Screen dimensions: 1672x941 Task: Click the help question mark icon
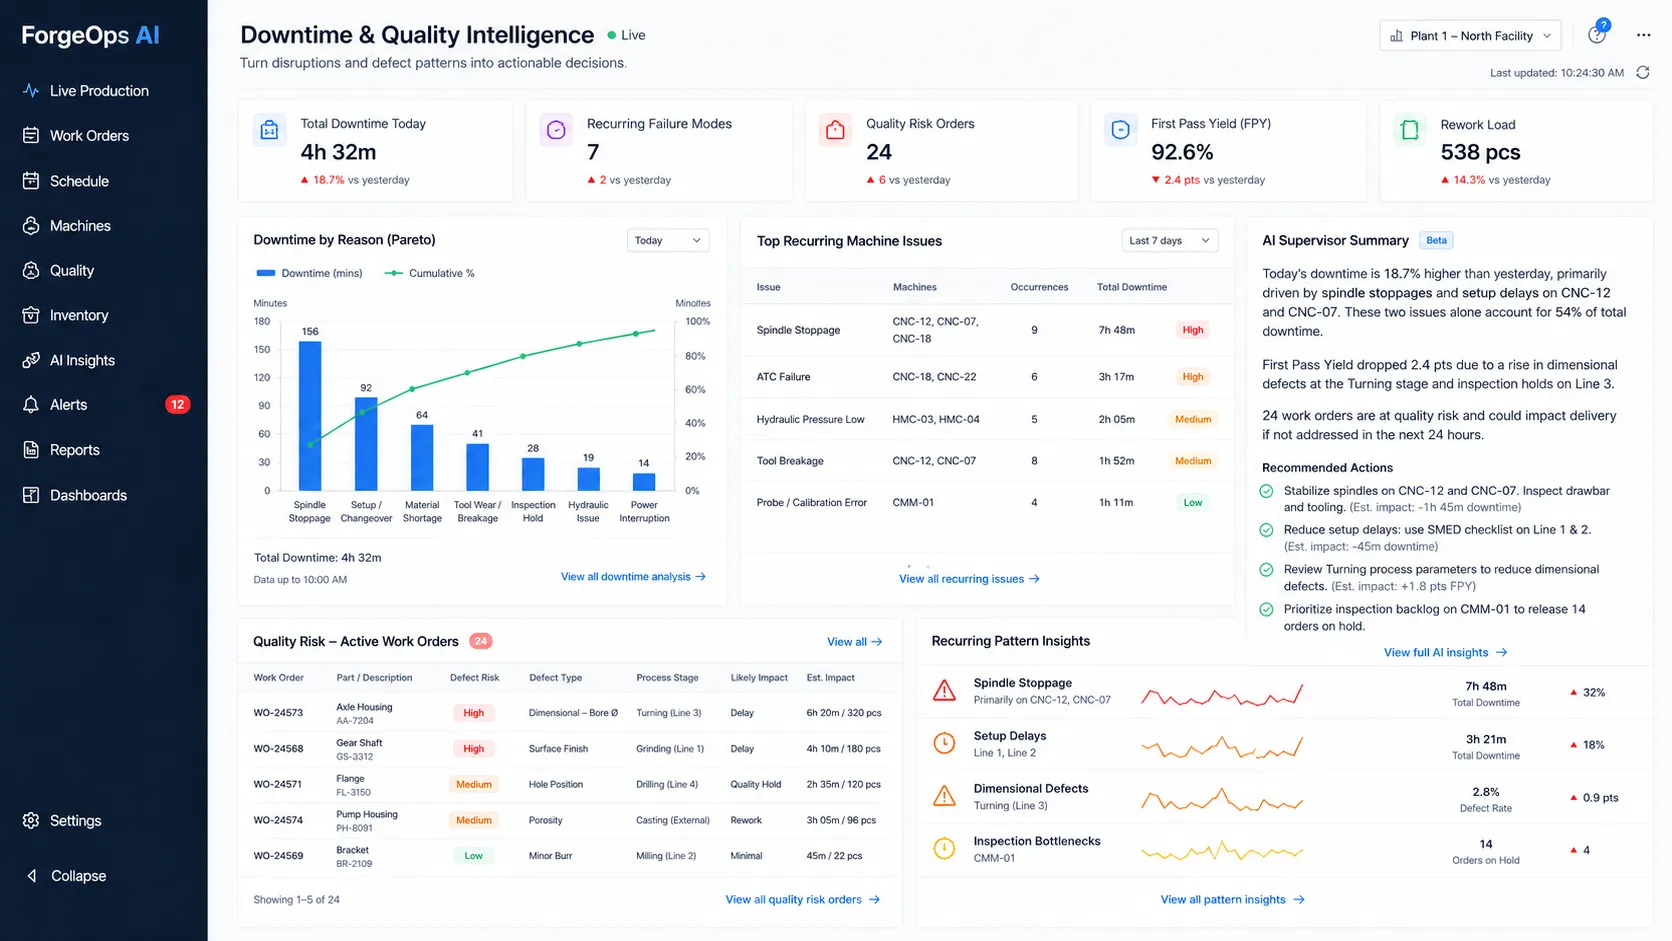1597,35
